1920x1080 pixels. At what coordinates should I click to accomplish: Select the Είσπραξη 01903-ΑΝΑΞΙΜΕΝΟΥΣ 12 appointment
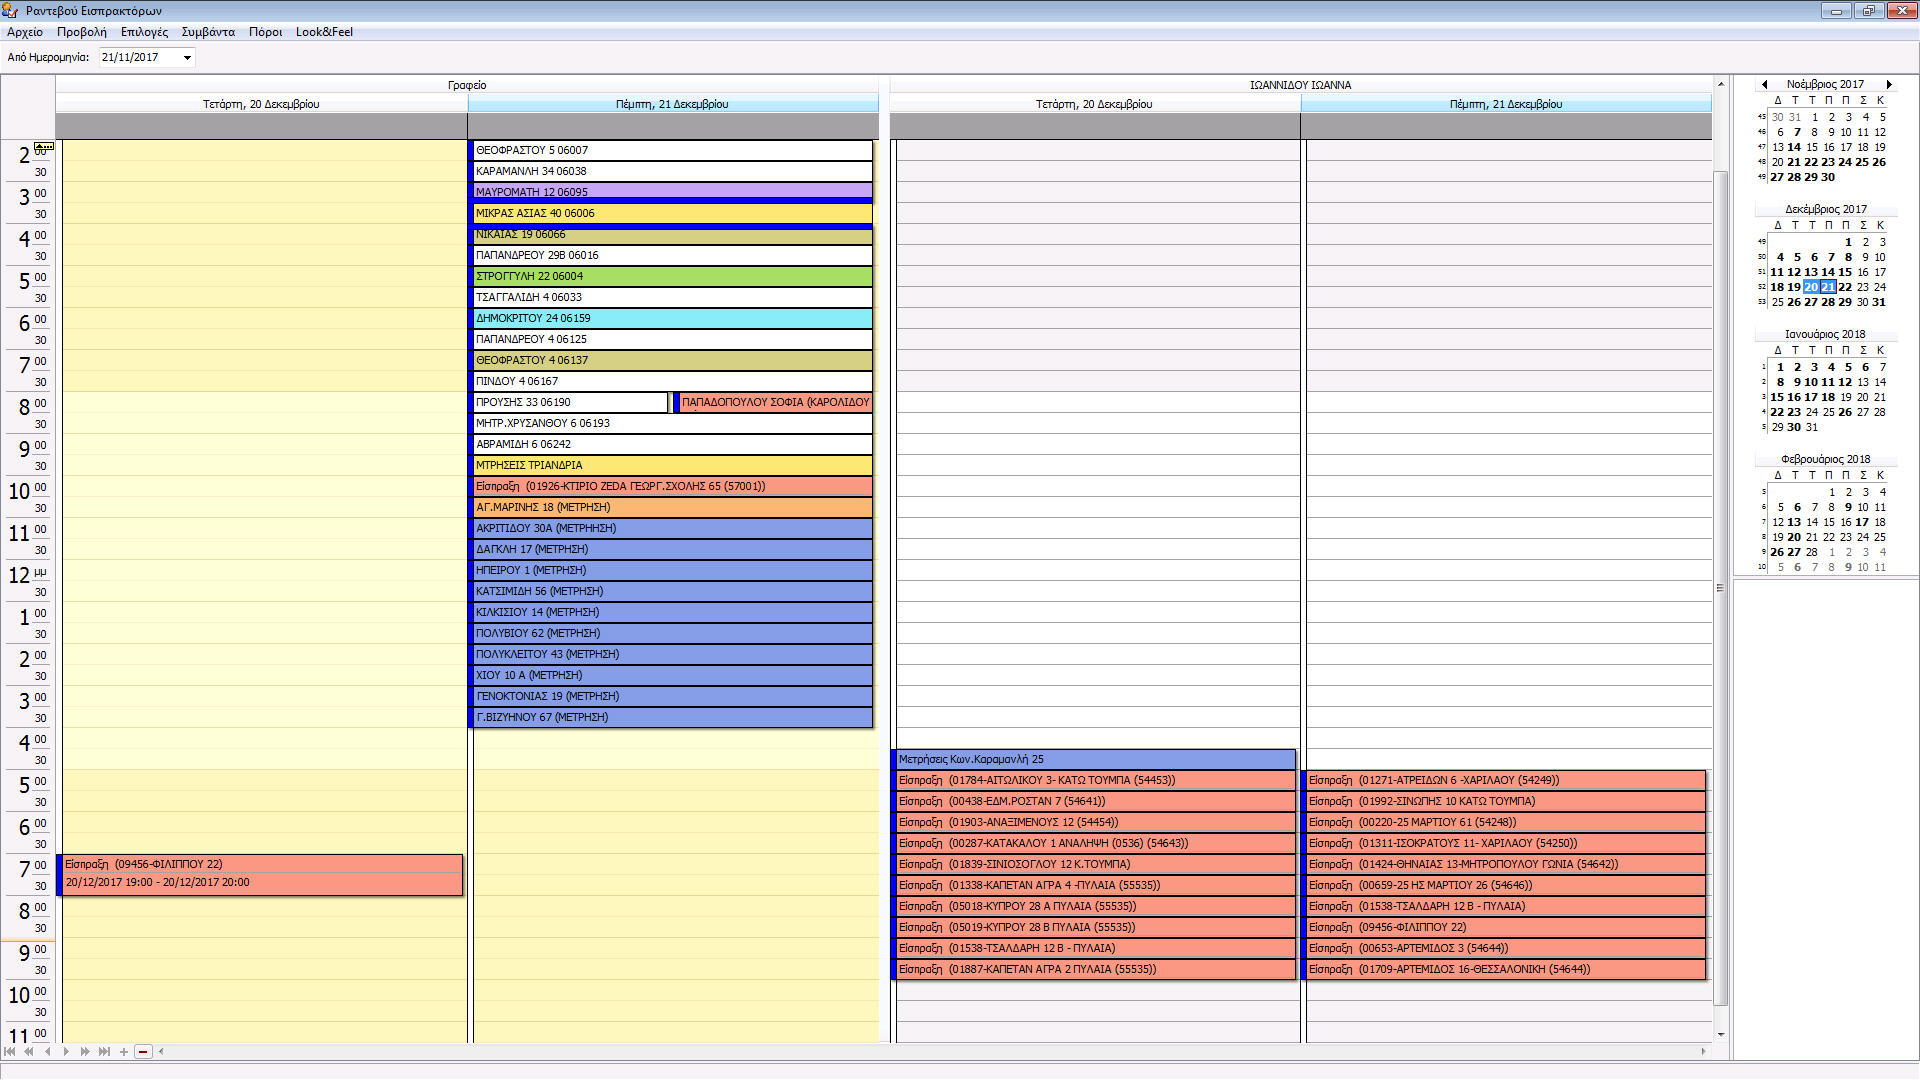point(1094,822)
